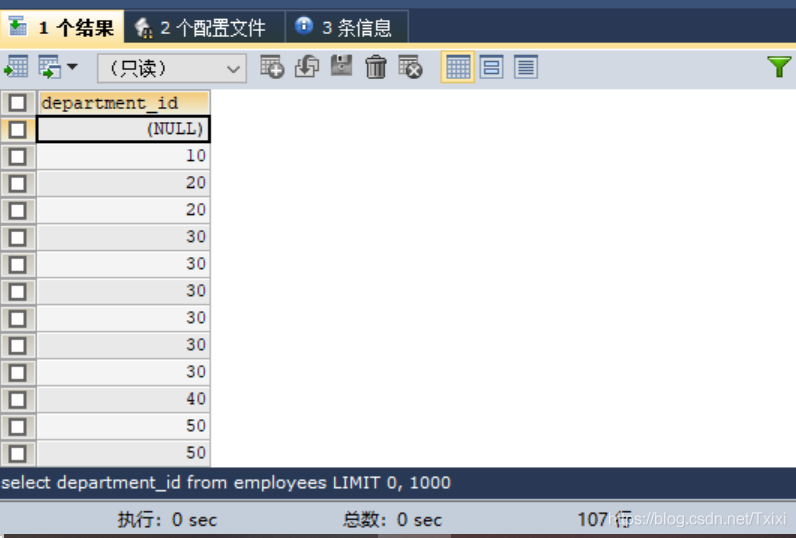Click the insert new row icon
Screen dimensions: 796x538
[x=272, y=67]
